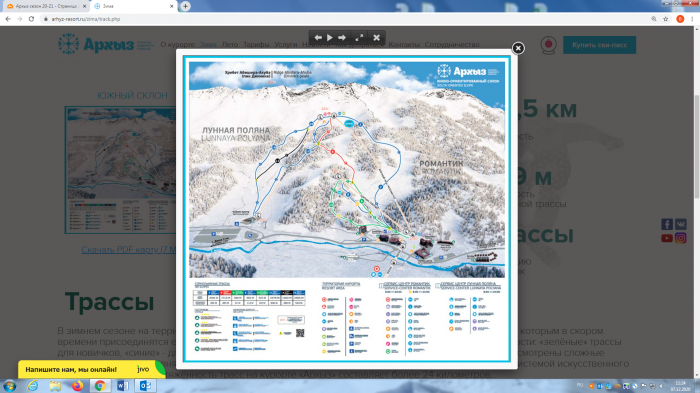Open the YouTube channel link
The width and height of the screenshot is (700, 393).
[x=667, y=238]
